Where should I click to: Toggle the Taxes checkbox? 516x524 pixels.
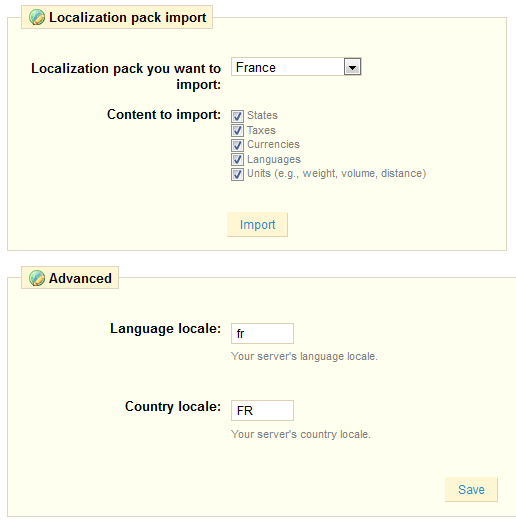[x=237, y=130]
